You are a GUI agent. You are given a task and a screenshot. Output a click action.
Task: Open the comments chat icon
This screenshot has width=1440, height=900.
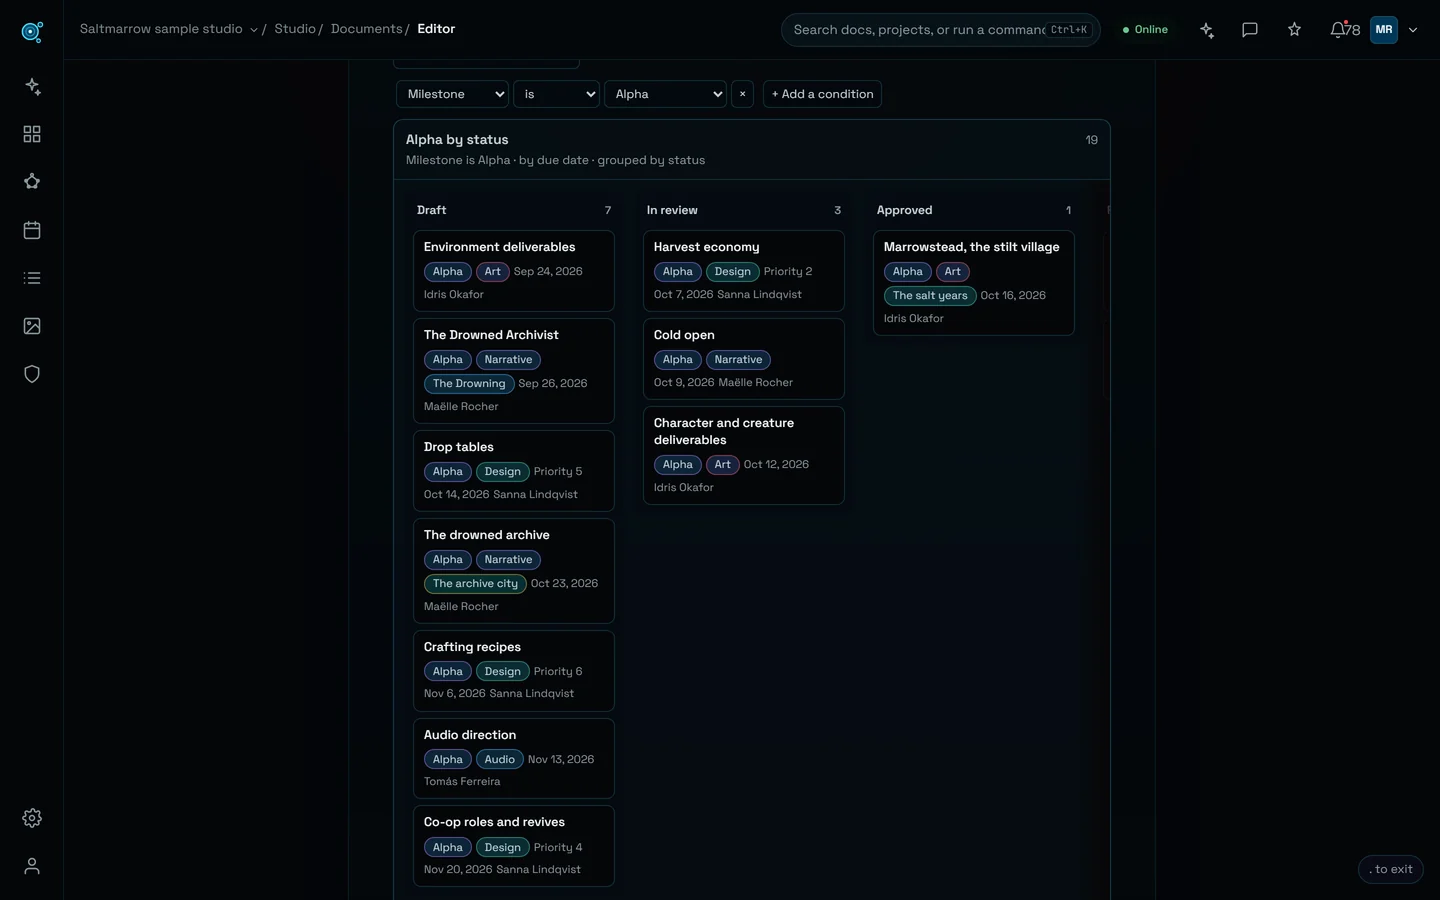click(x=1250, y=30)
